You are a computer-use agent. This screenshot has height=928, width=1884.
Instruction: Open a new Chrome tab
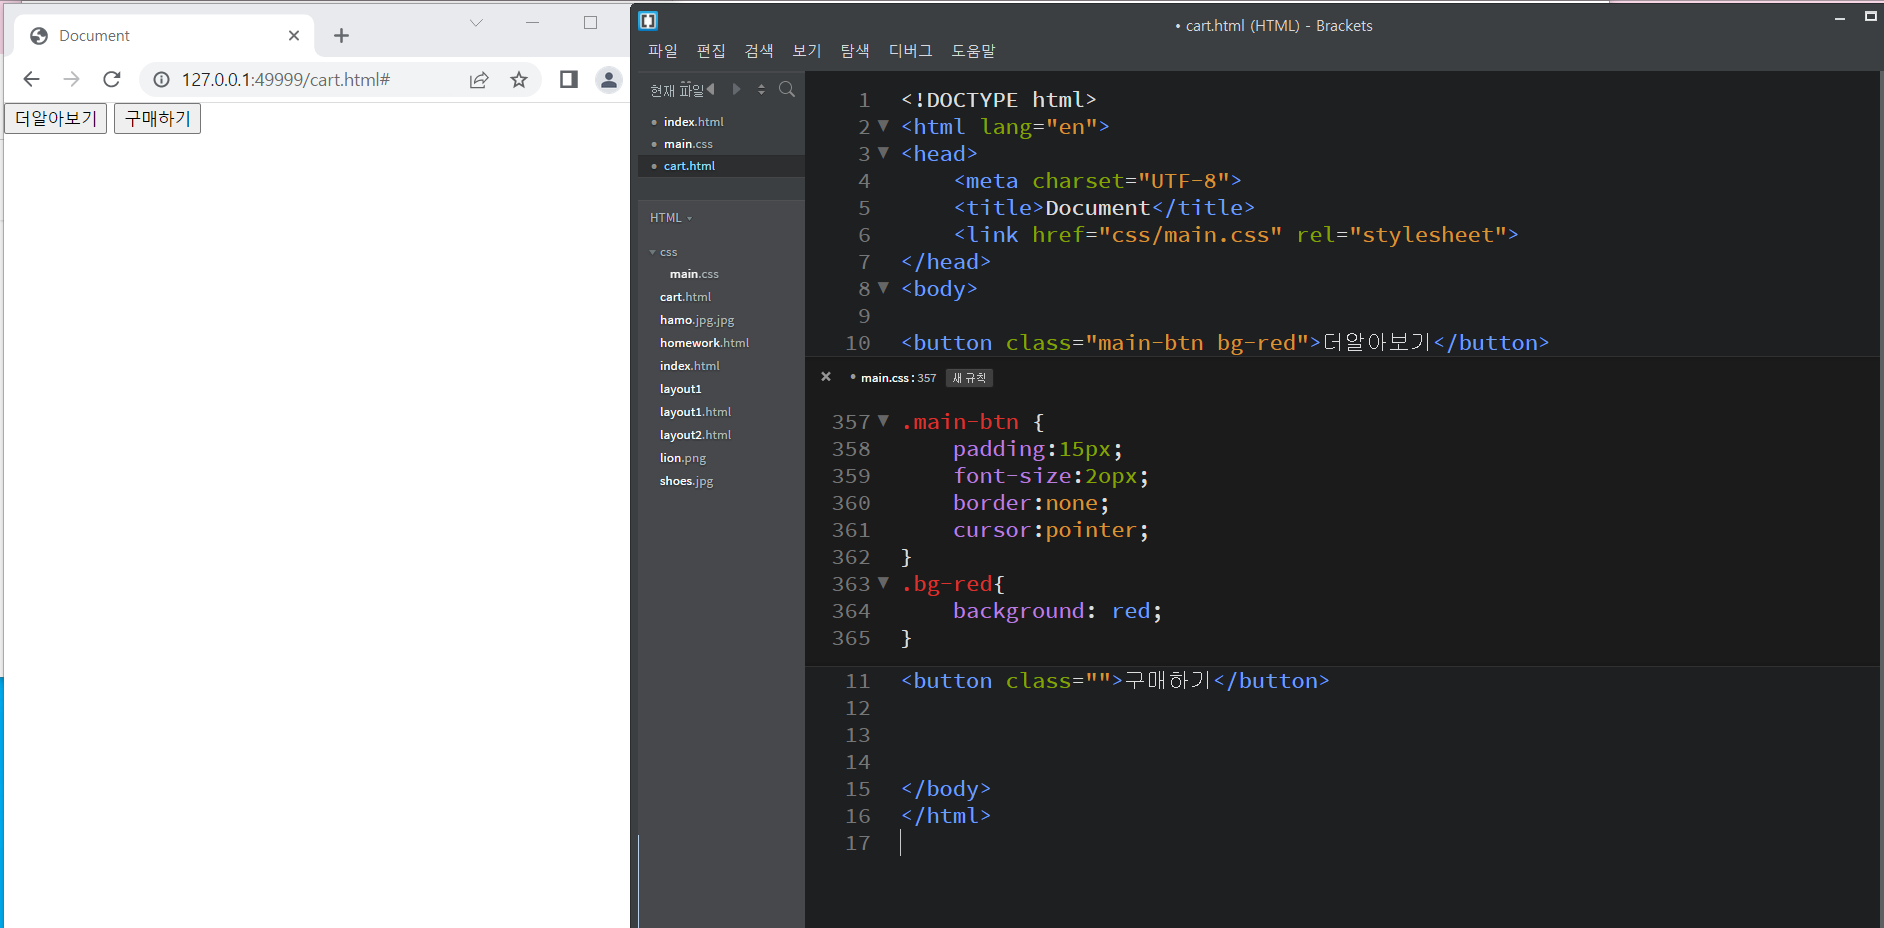coord(341,36)
